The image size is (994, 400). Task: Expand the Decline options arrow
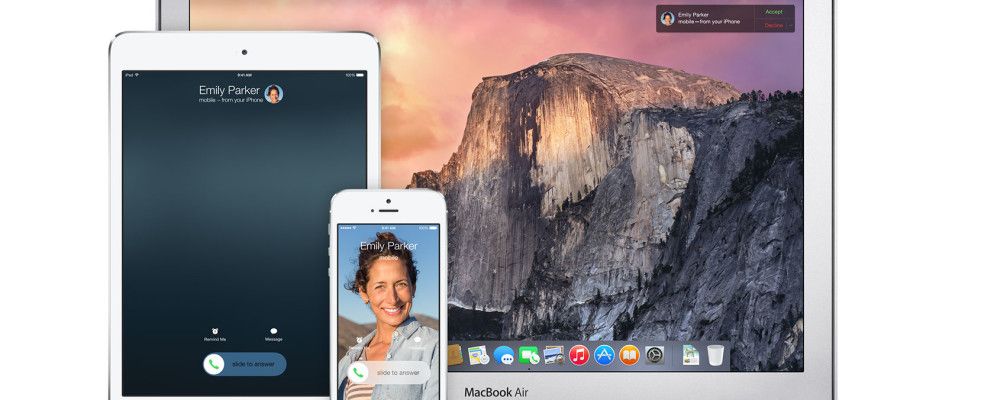(x=790, y=25)
